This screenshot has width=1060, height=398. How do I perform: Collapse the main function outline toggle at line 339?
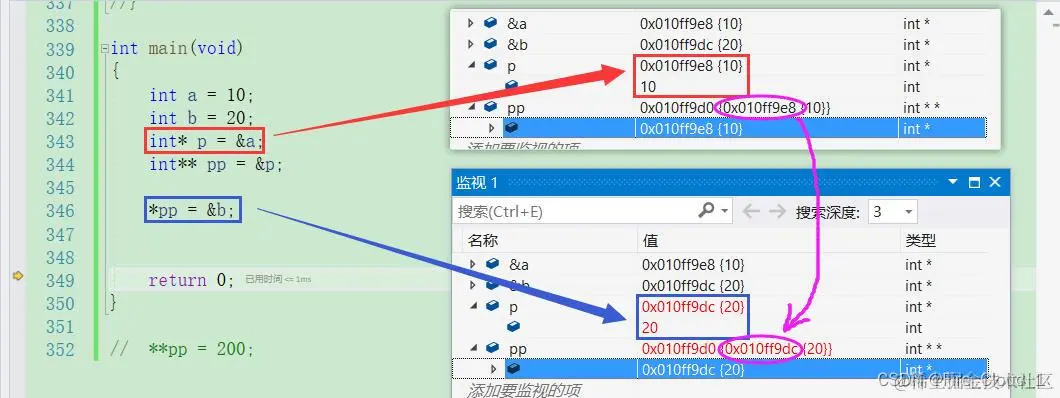point(104,49)
